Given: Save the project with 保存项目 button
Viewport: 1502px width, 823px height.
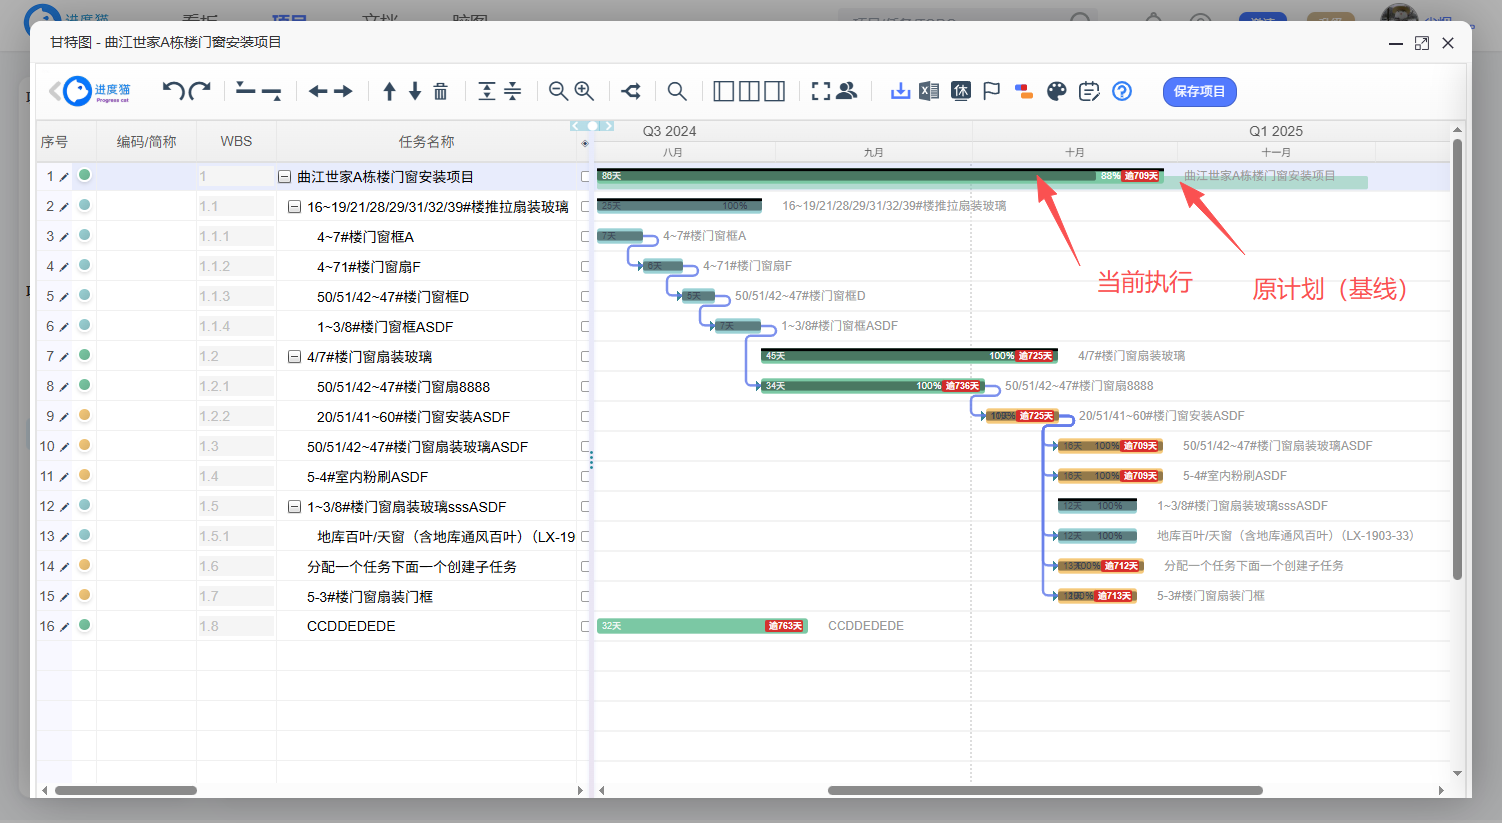Looking at the screenshot, I should pos(1200,91).
